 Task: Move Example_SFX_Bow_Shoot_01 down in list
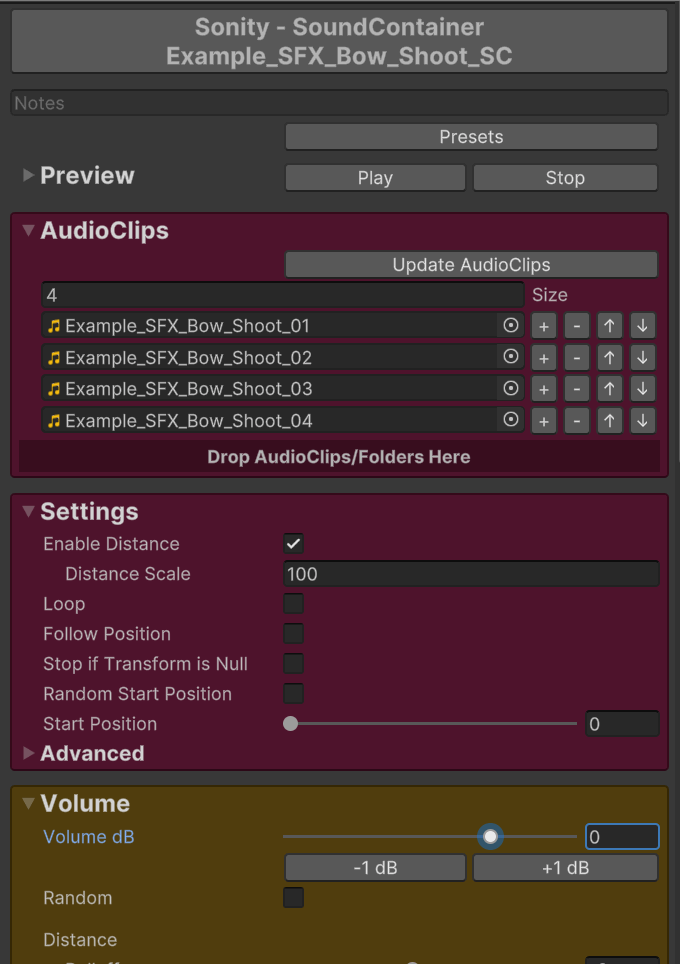pos(642,326)
